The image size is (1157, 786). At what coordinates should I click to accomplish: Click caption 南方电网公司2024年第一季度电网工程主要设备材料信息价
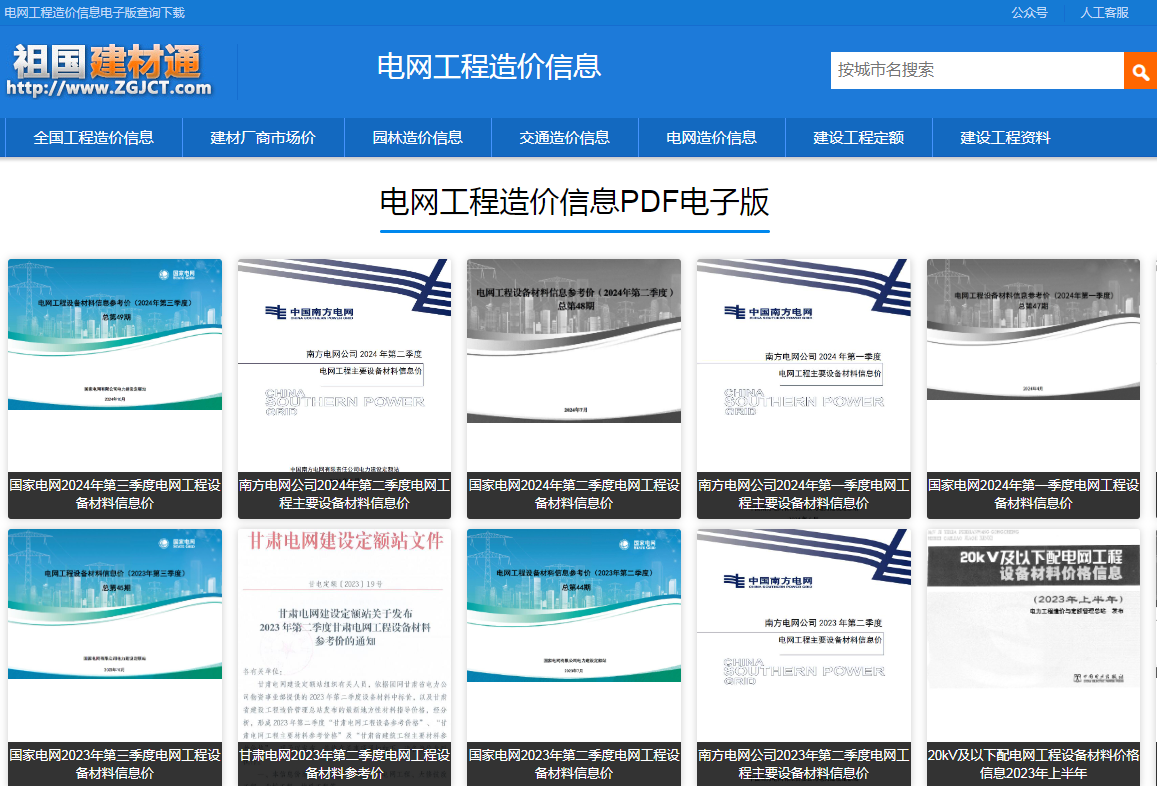pyautogui.click(x=804, y=494)
